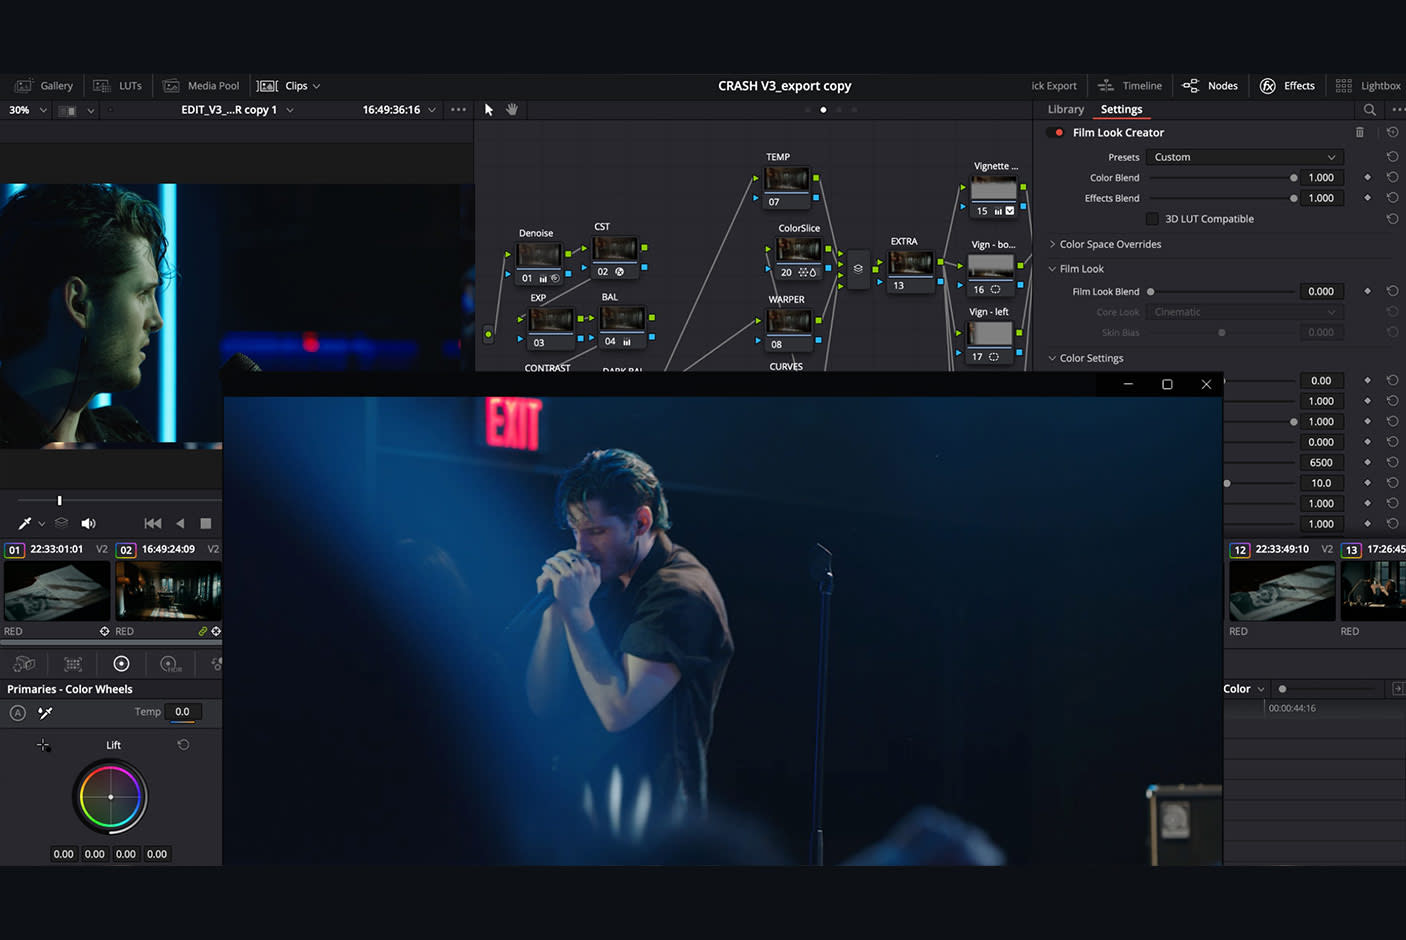This screenshot has height=940, width=1406.
Task: Reset the Lift color wheel
Action: (x=183, y=745)
